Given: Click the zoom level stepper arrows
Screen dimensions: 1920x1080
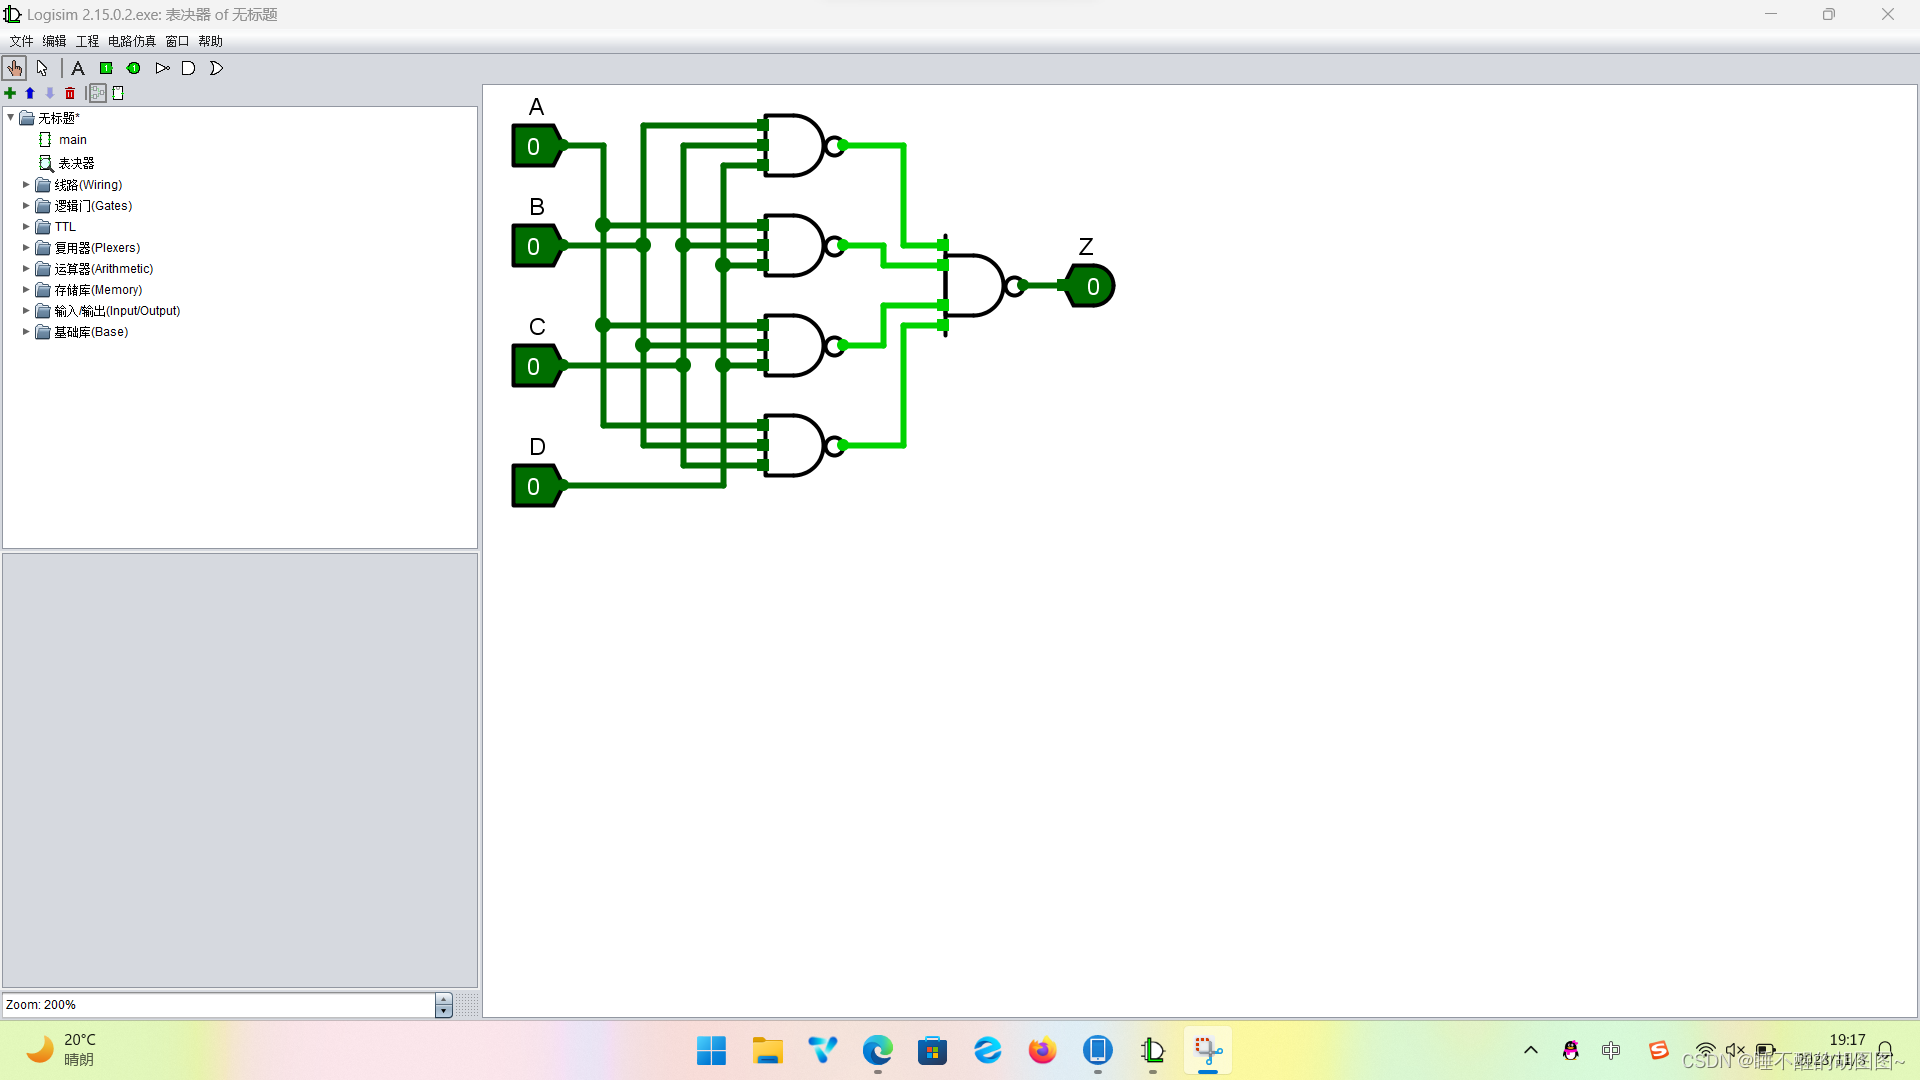Looking at the screenshot, I should point(444,1005).
